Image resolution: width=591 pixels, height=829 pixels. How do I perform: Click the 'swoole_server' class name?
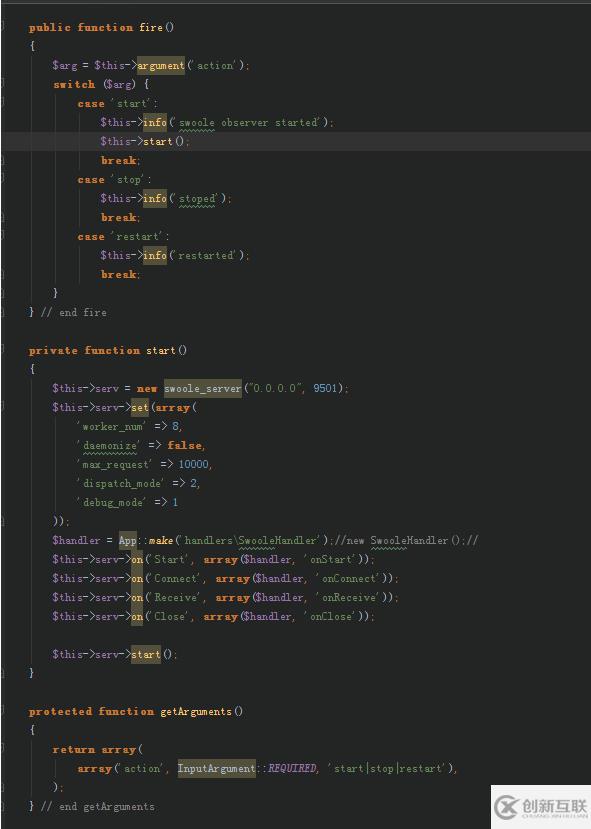click(202, 389)
